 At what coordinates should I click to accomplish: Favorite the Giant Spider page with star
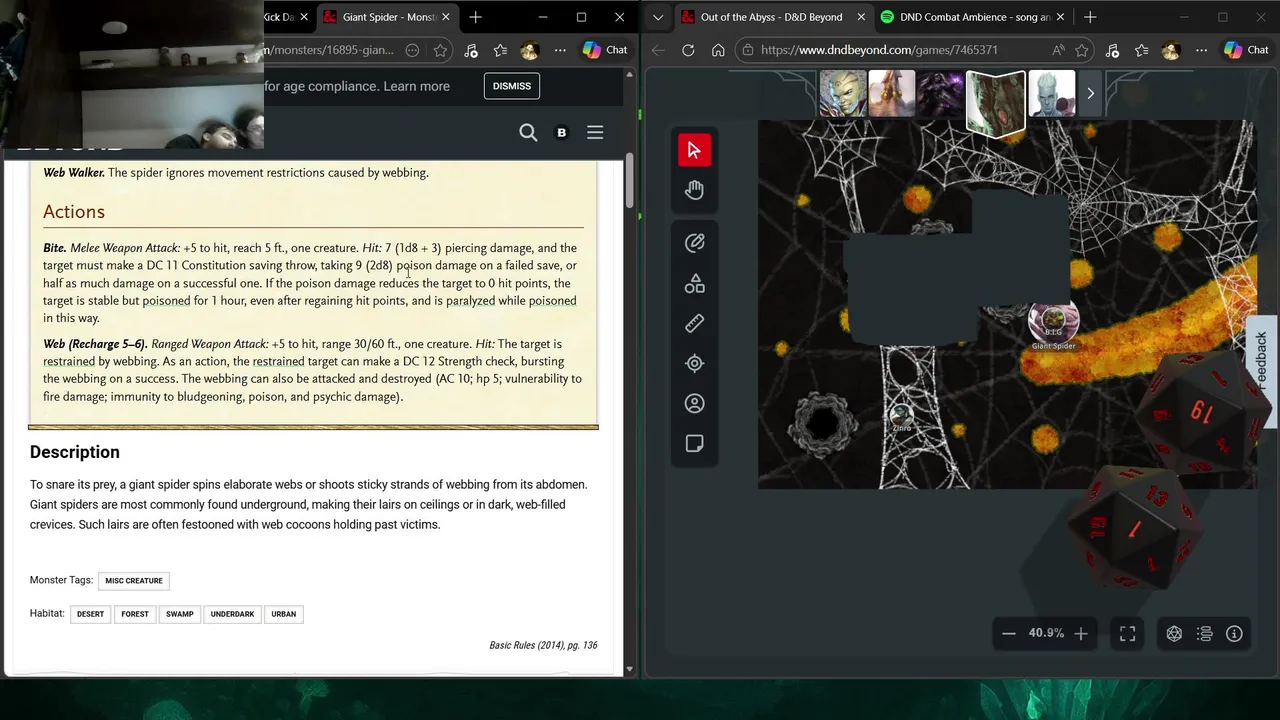click(x=440, y=50)
